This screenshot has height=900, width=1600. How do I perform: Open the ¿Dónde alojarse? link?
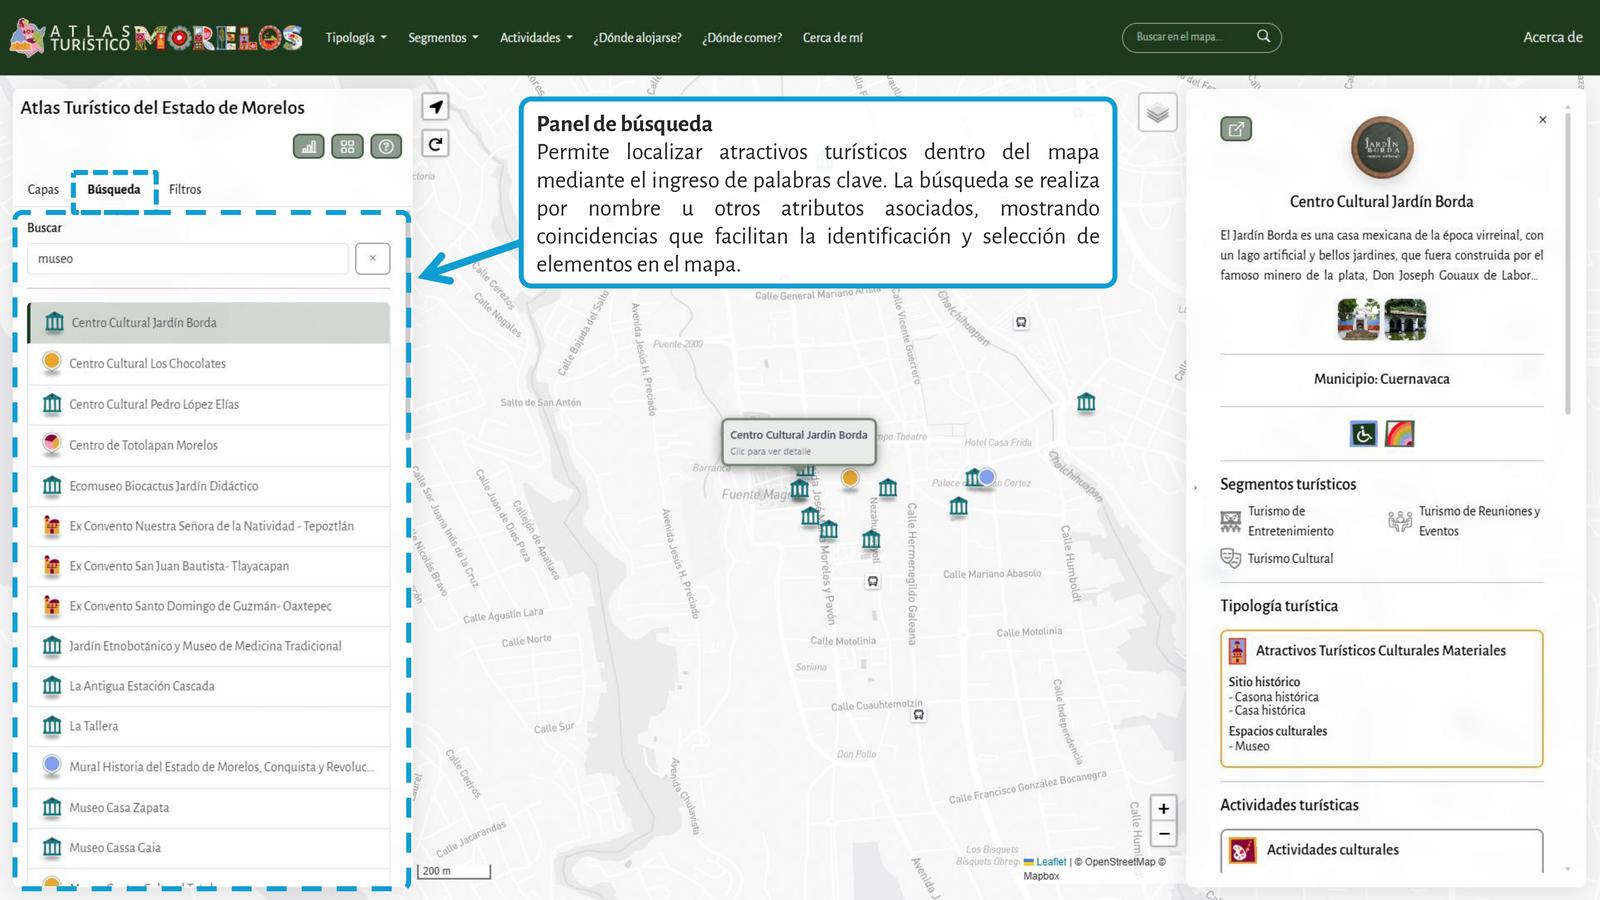[637, 38]
